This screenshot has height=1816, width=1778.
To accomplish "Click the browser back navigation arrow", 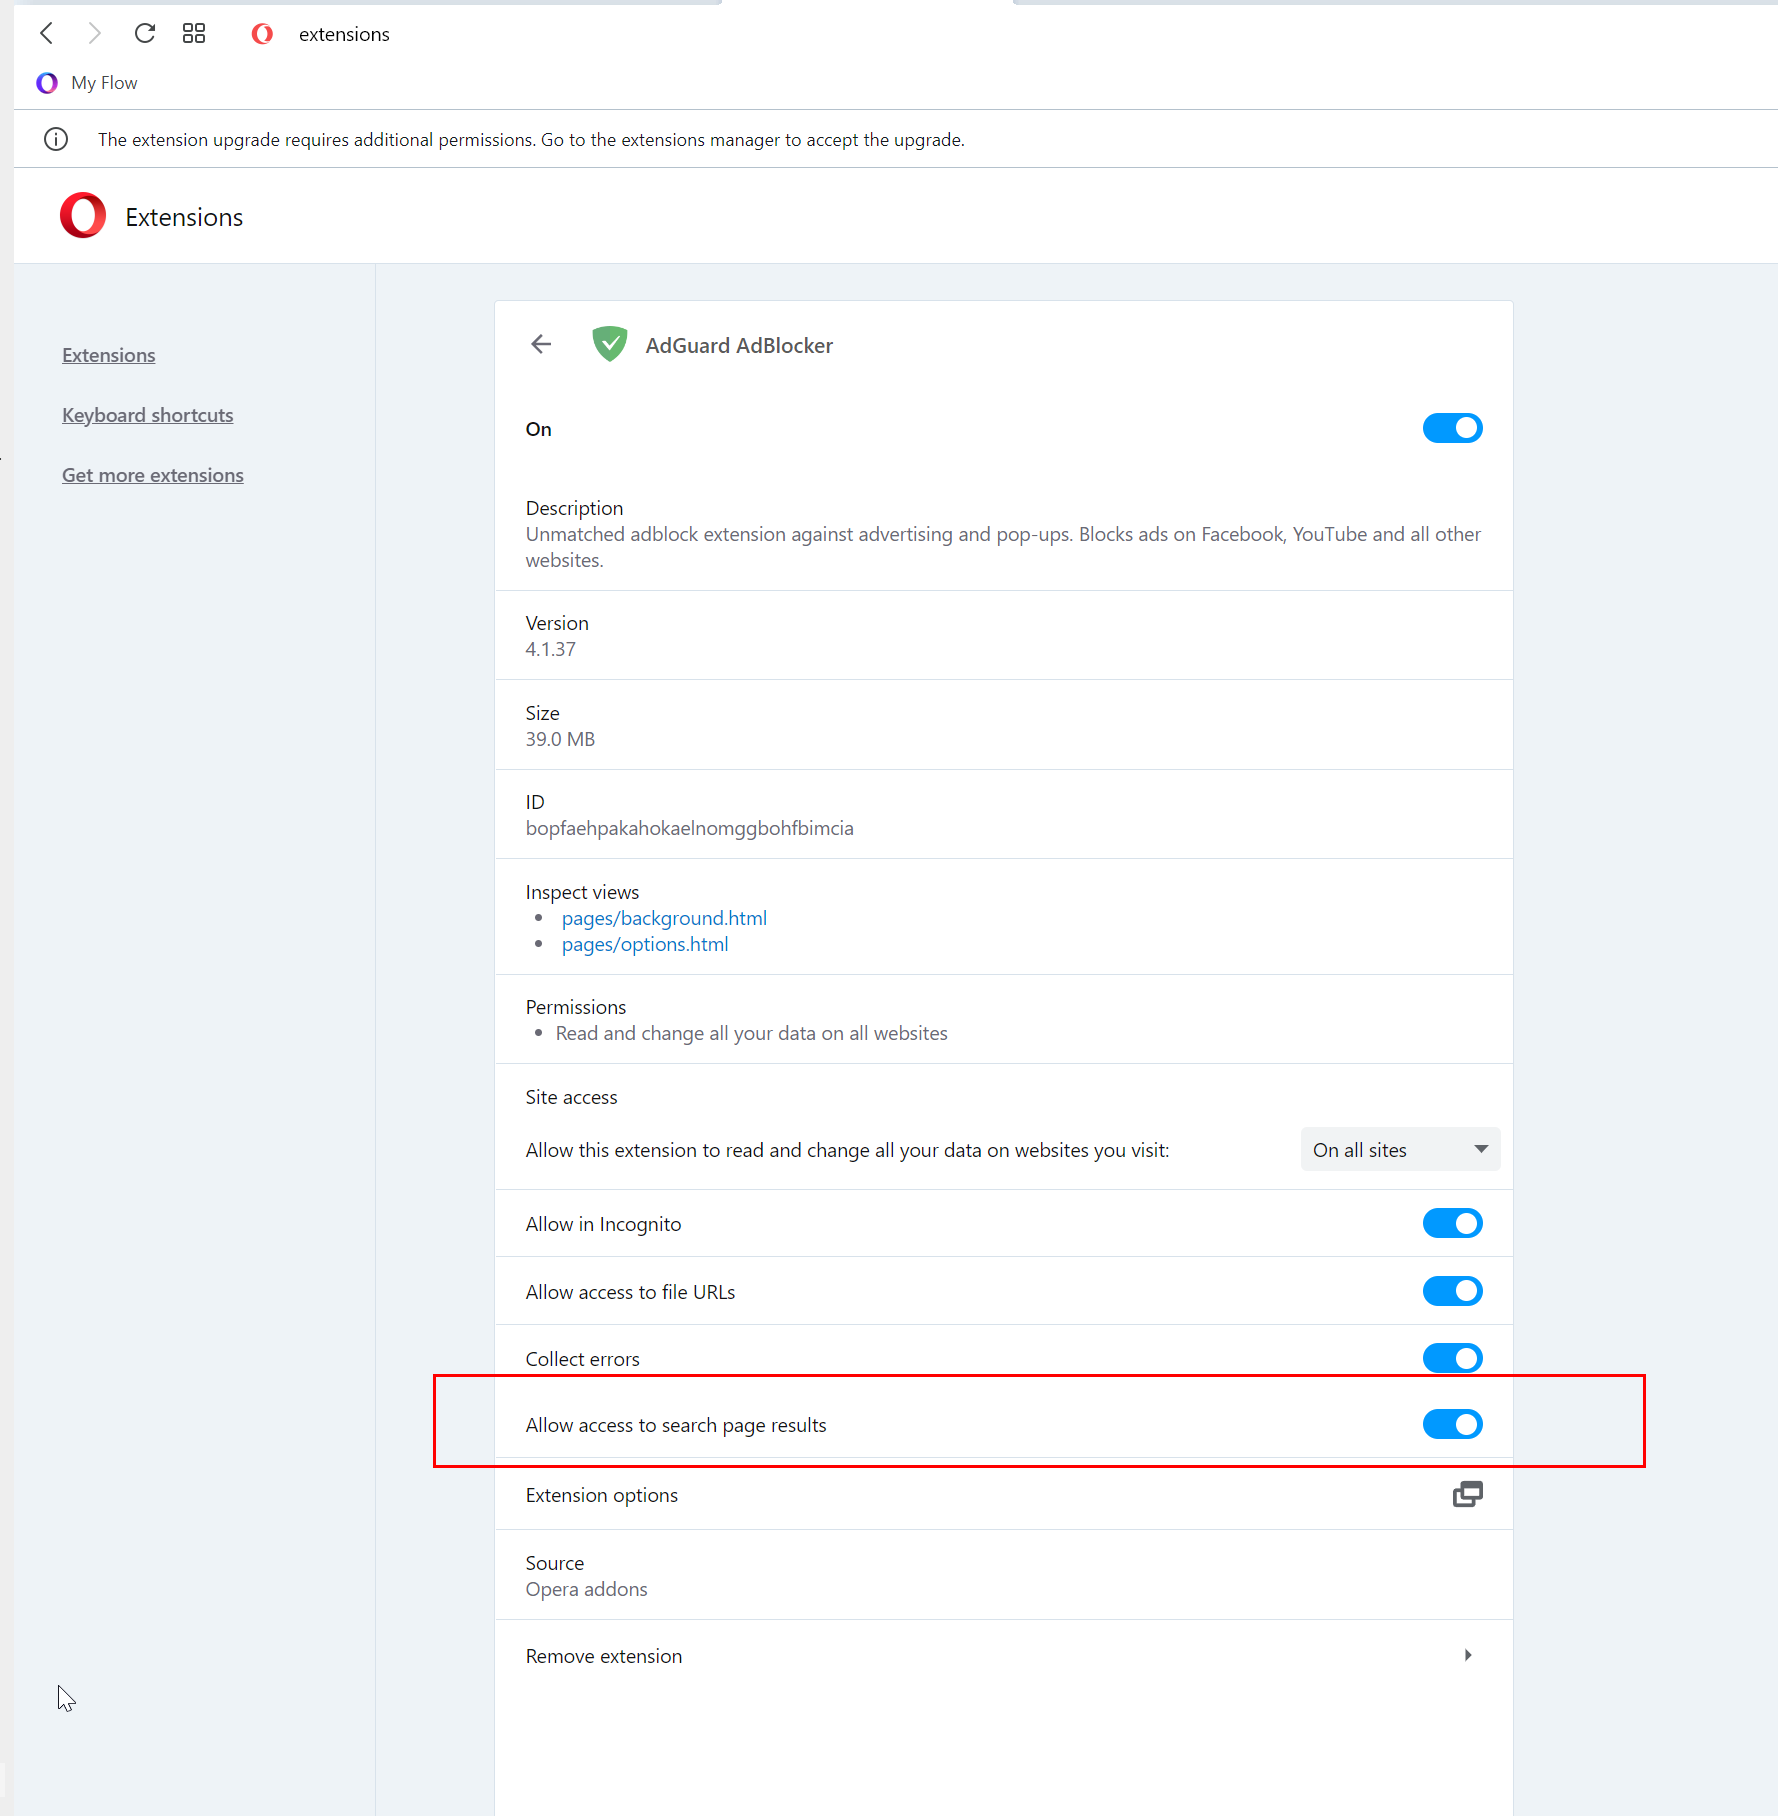I will click(46, 33).
